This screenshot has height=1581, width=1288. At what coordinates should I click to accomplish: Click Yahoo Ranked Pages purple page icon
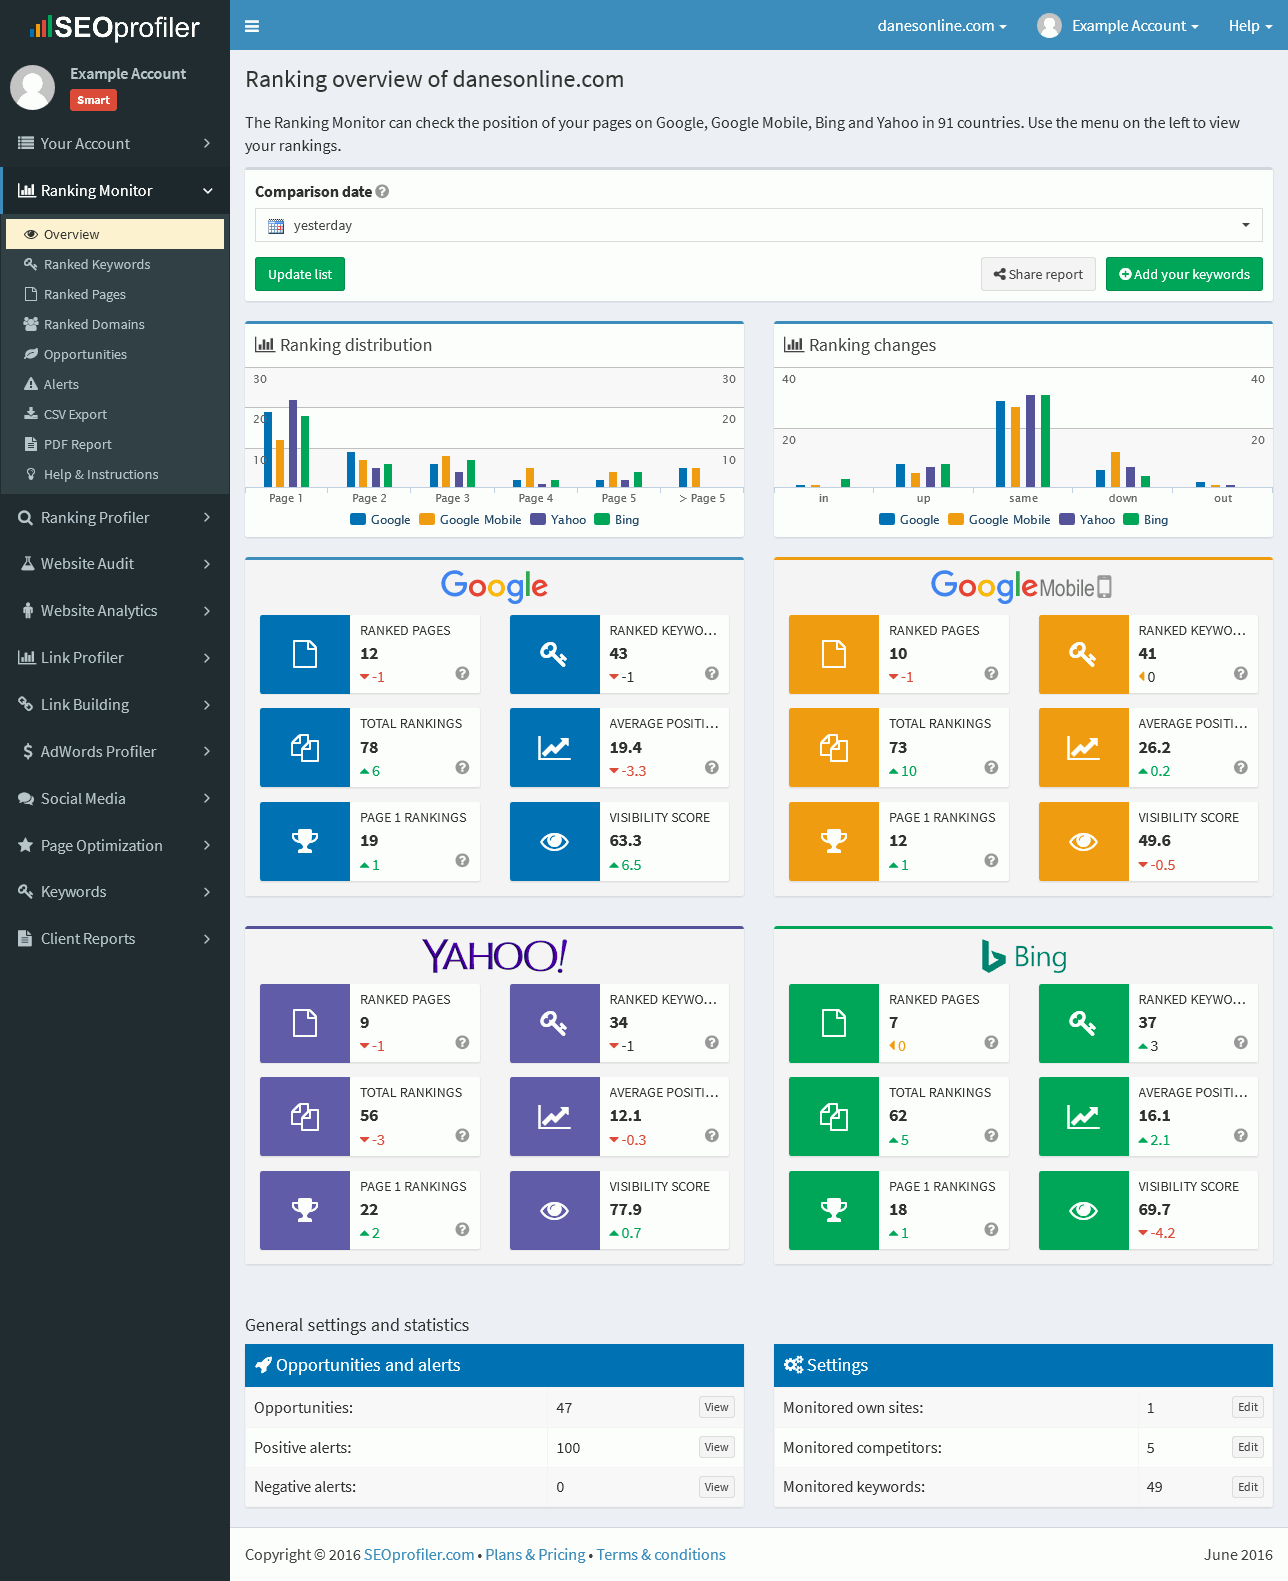(305, 1023)
